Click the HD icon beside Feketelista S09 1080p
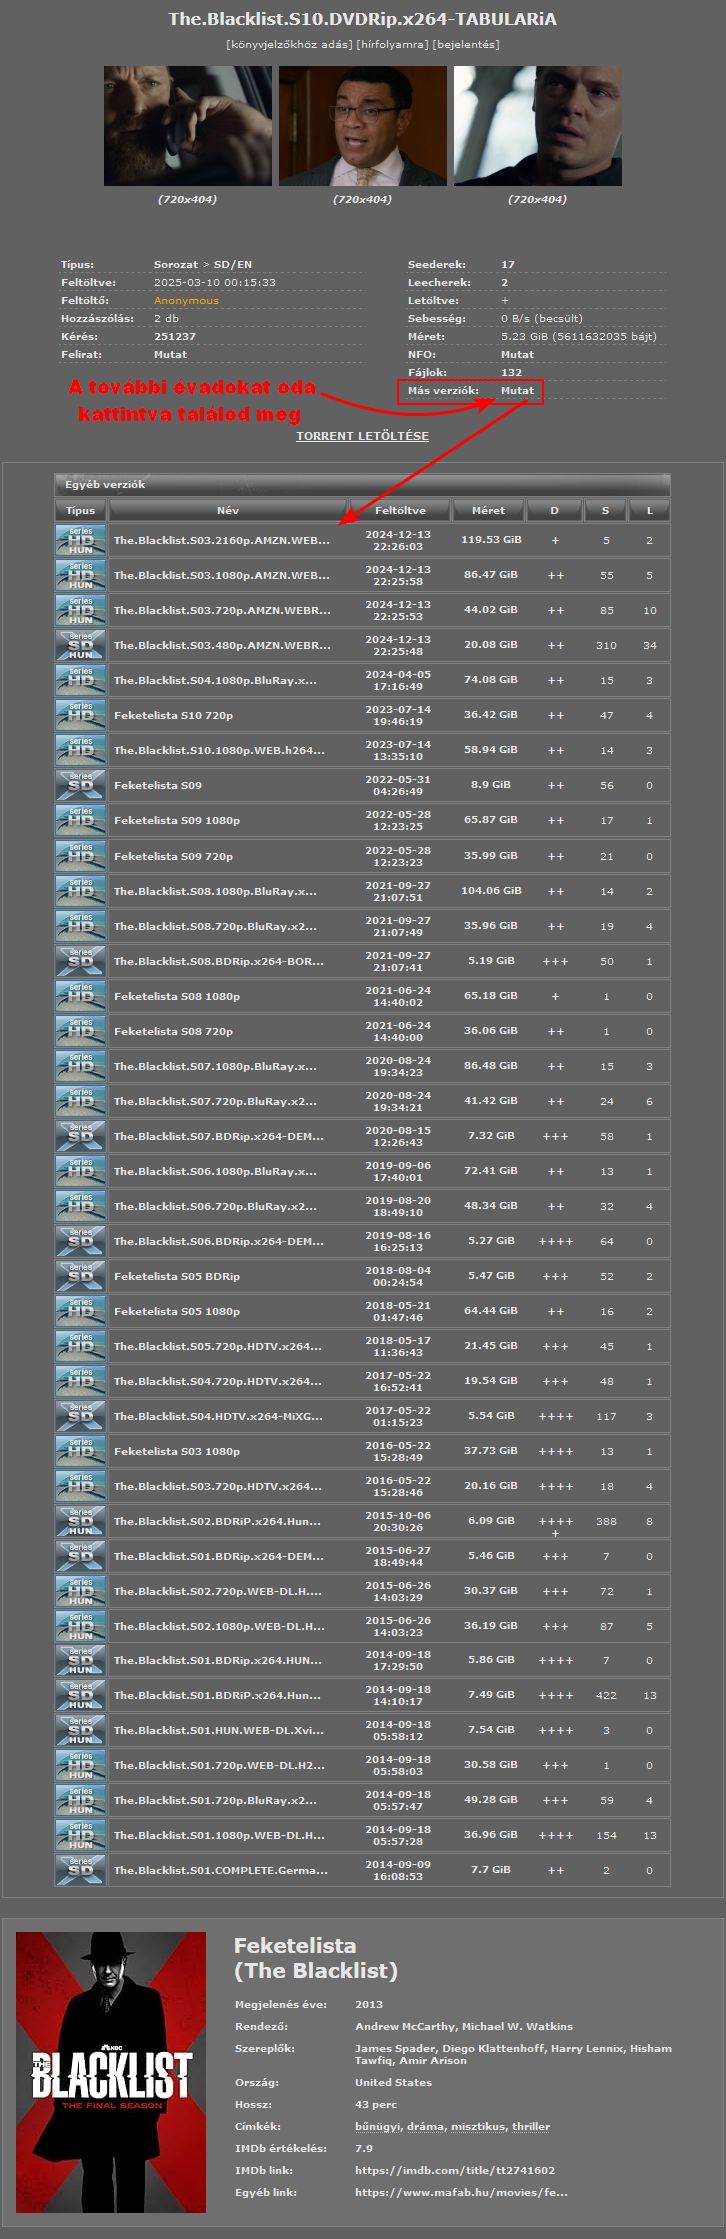 (x=81, y=820)
